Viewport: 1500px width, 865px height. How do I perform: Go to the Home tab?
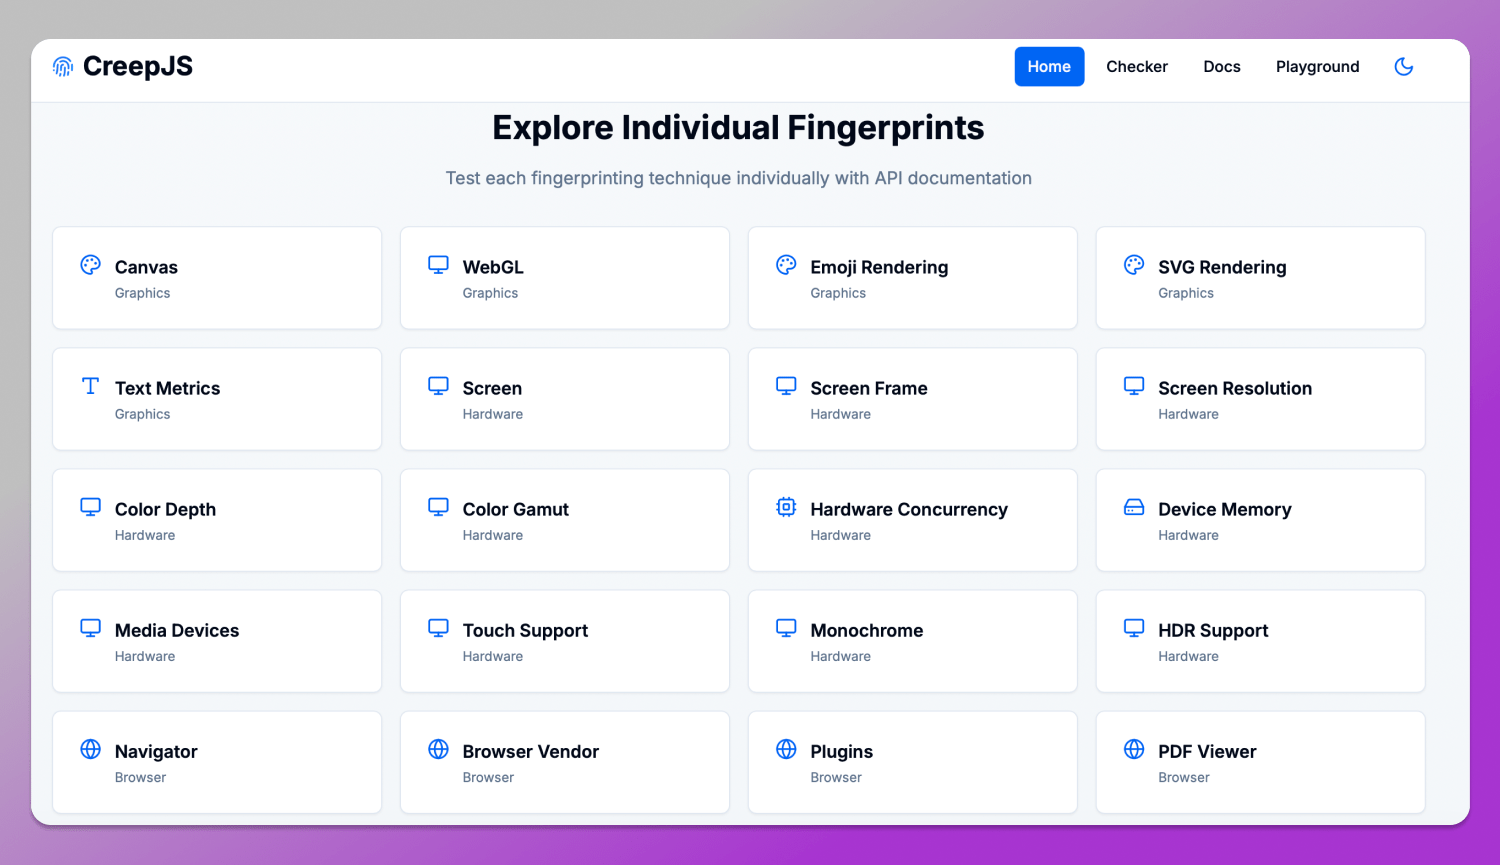(x=1049, y=67)
